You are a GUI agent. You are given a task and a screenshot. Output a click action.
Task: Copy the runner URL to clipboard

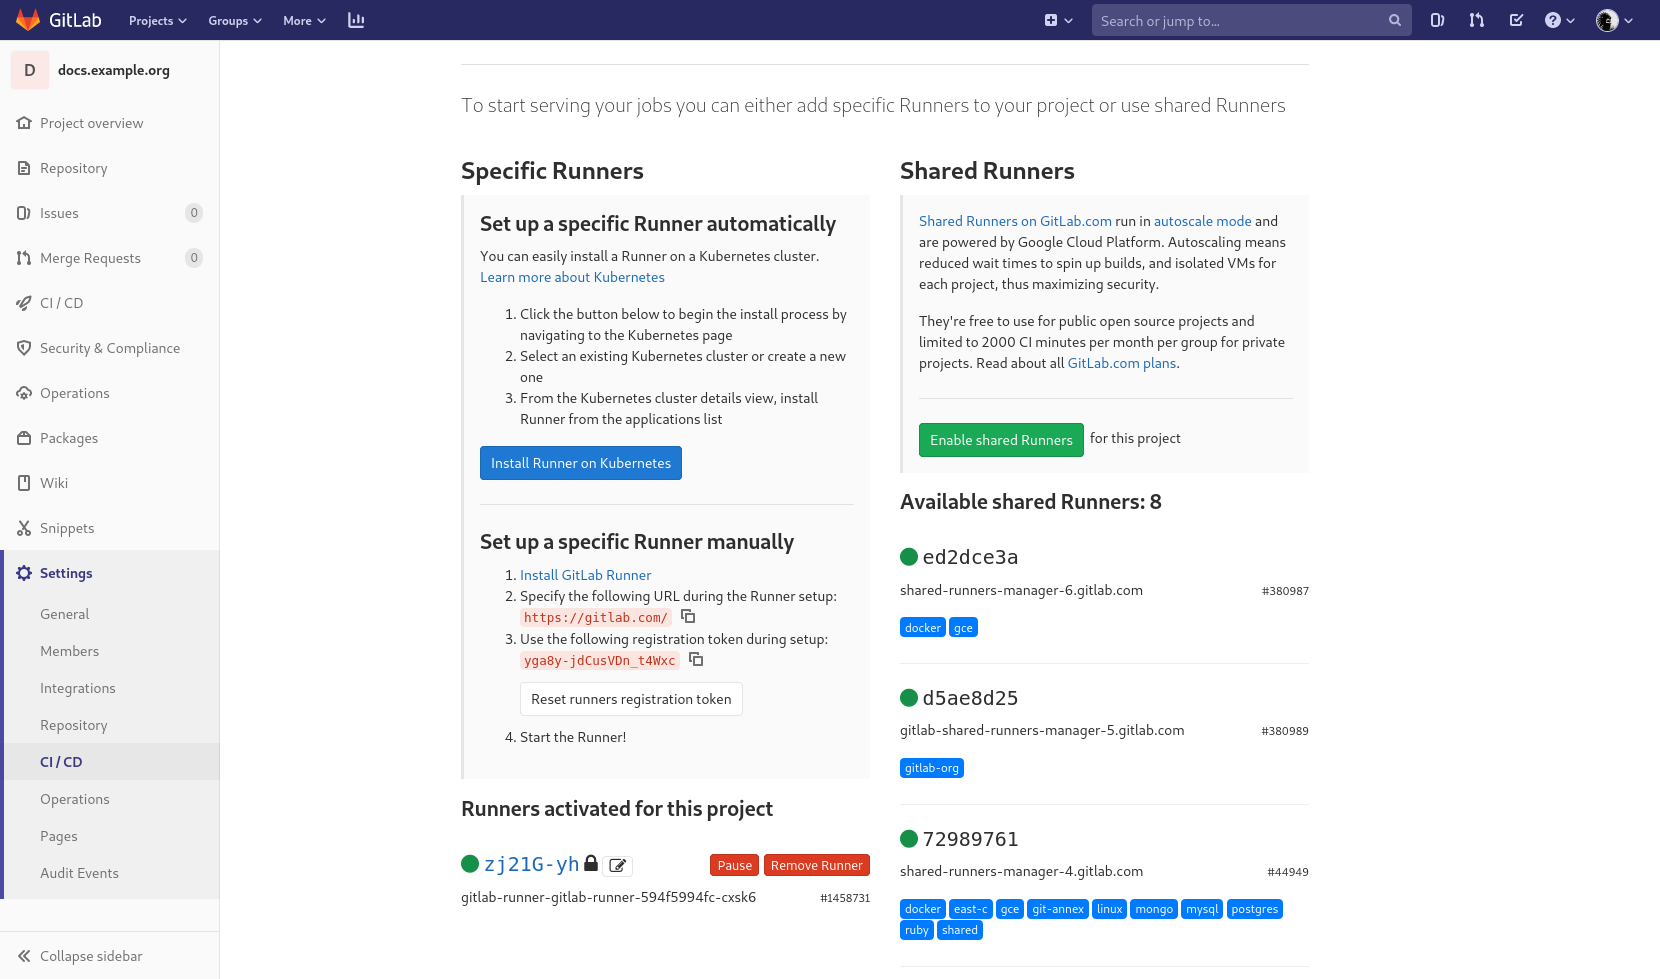point(688,617)
